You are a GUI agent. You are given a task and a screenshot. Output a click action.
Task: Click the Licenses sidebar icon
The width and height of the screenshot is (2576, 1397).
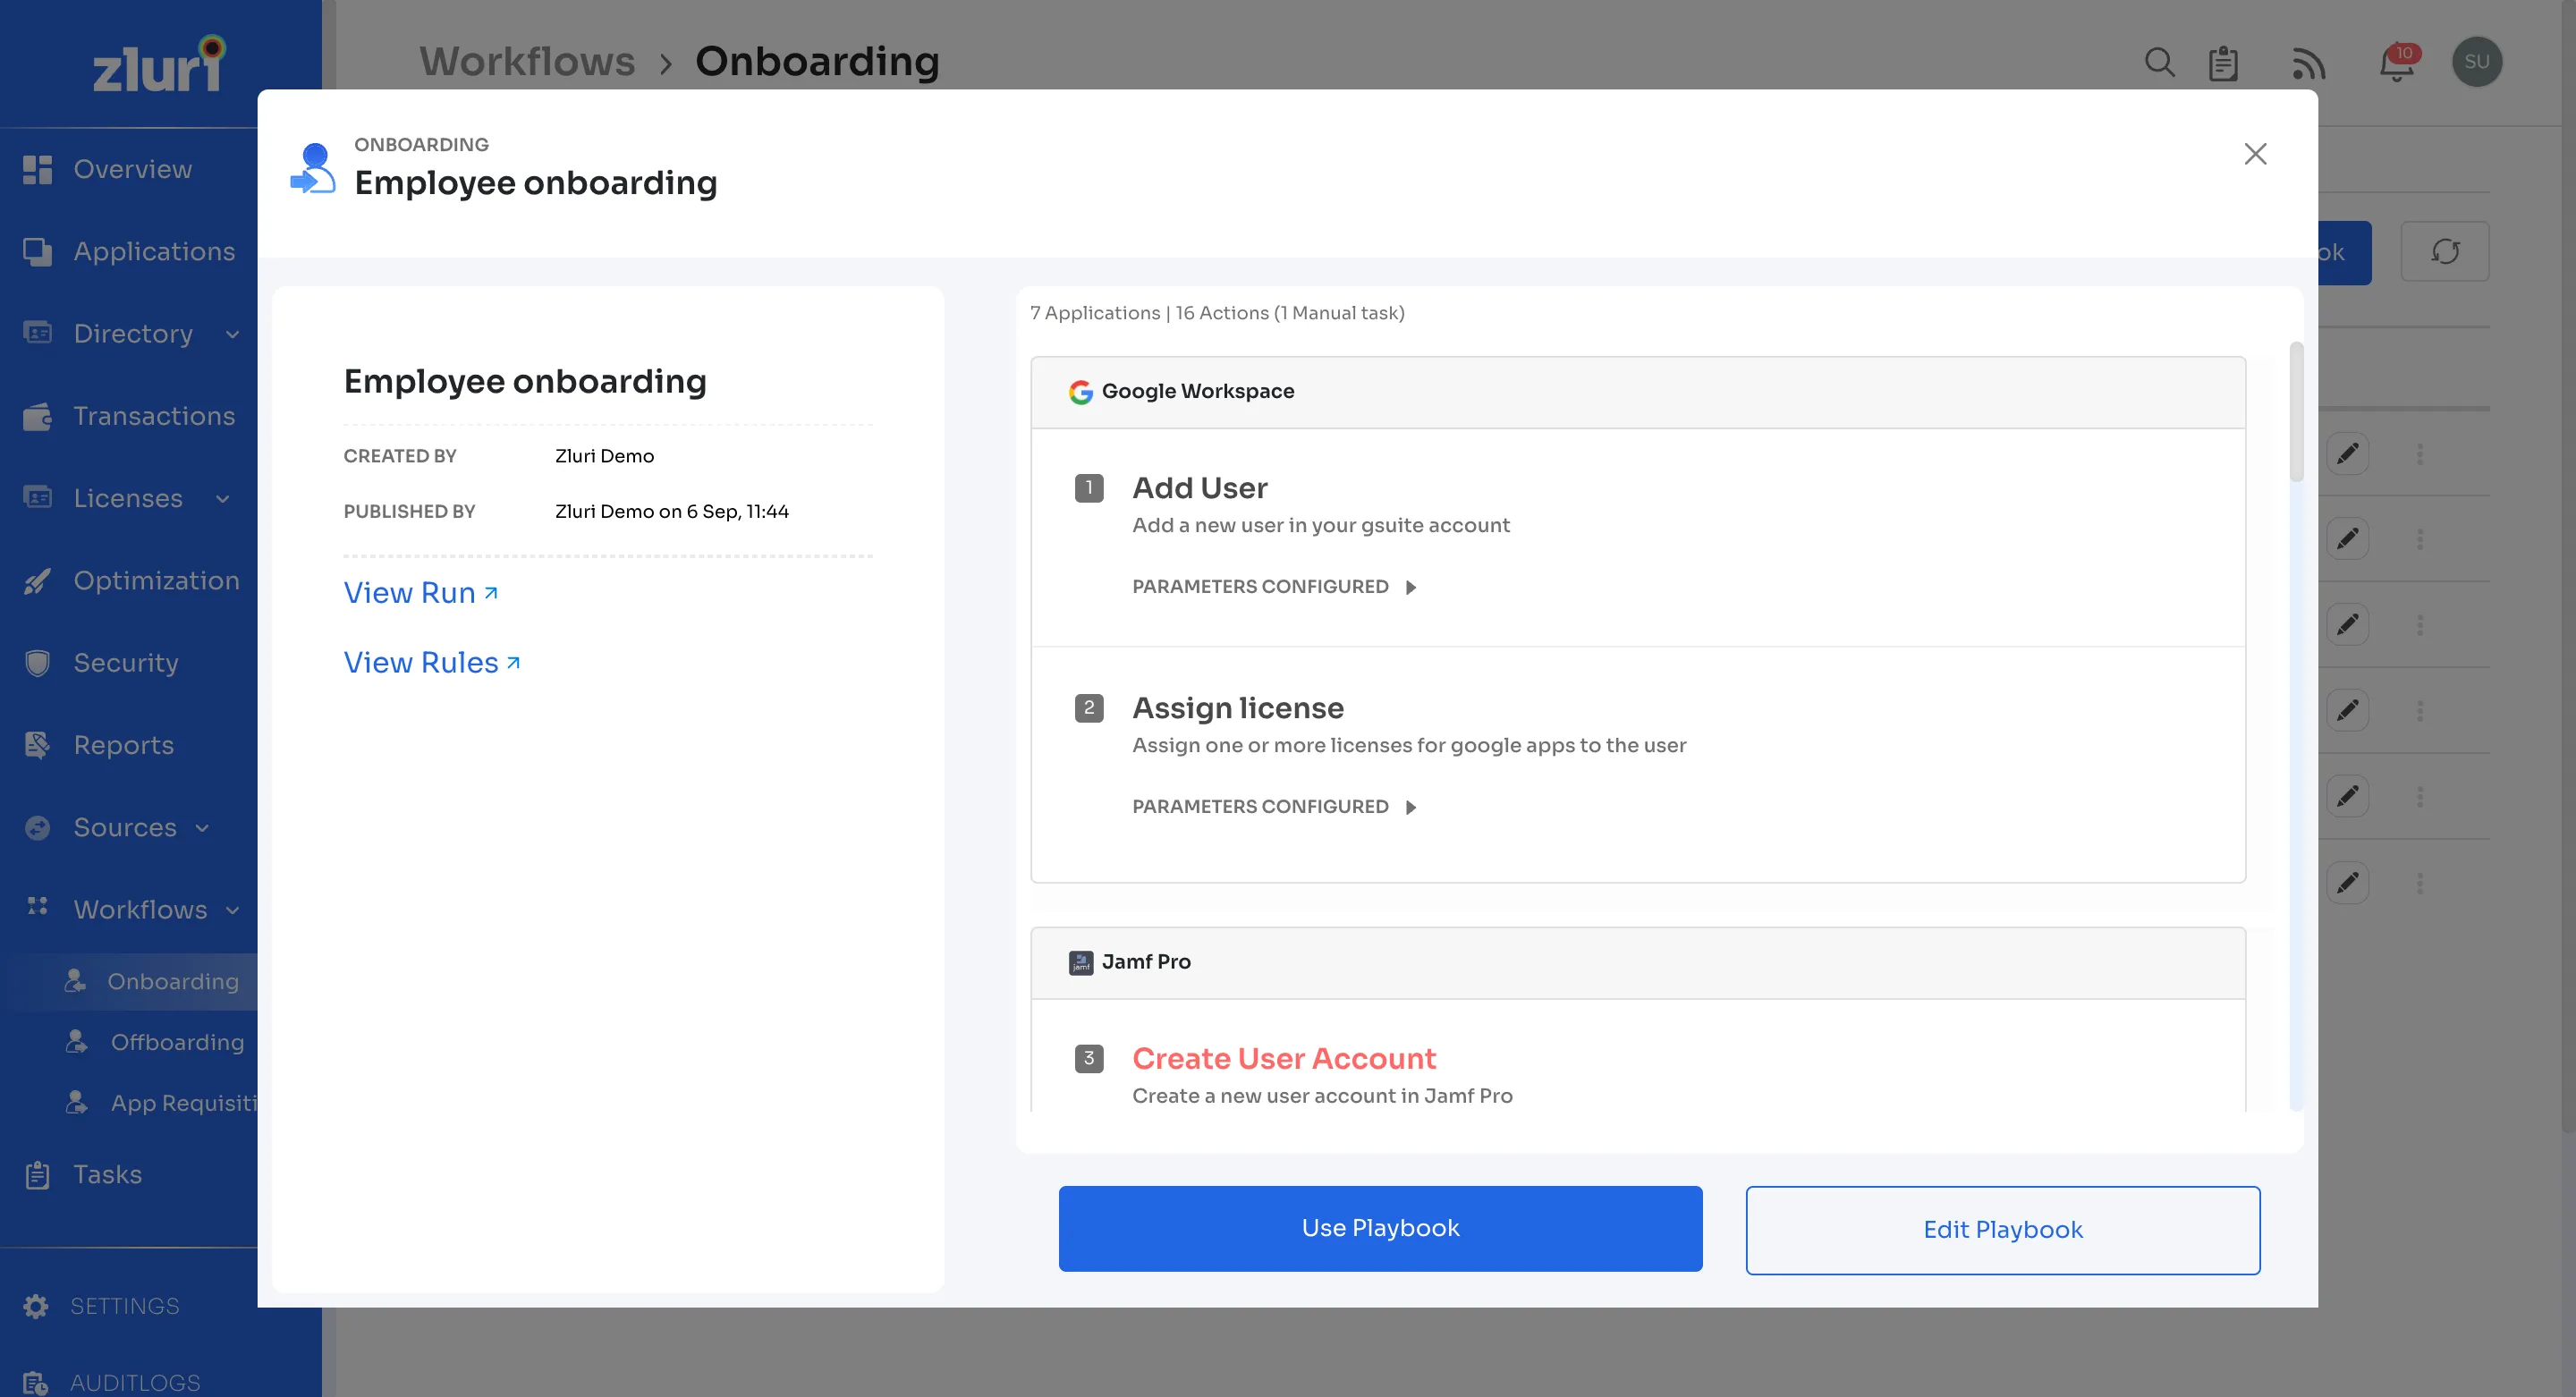point(37,497)
